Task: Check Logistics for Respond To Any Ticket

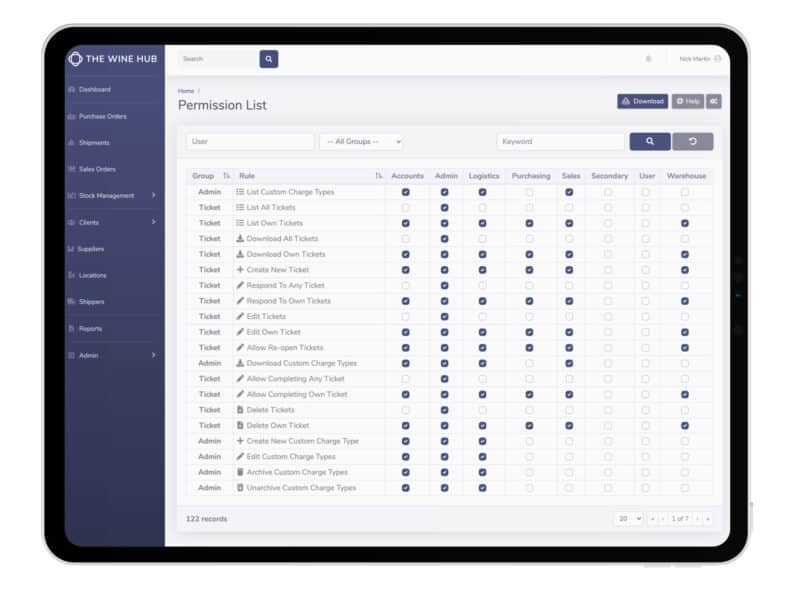Action: pyautogui.click(x=483, y=286)
